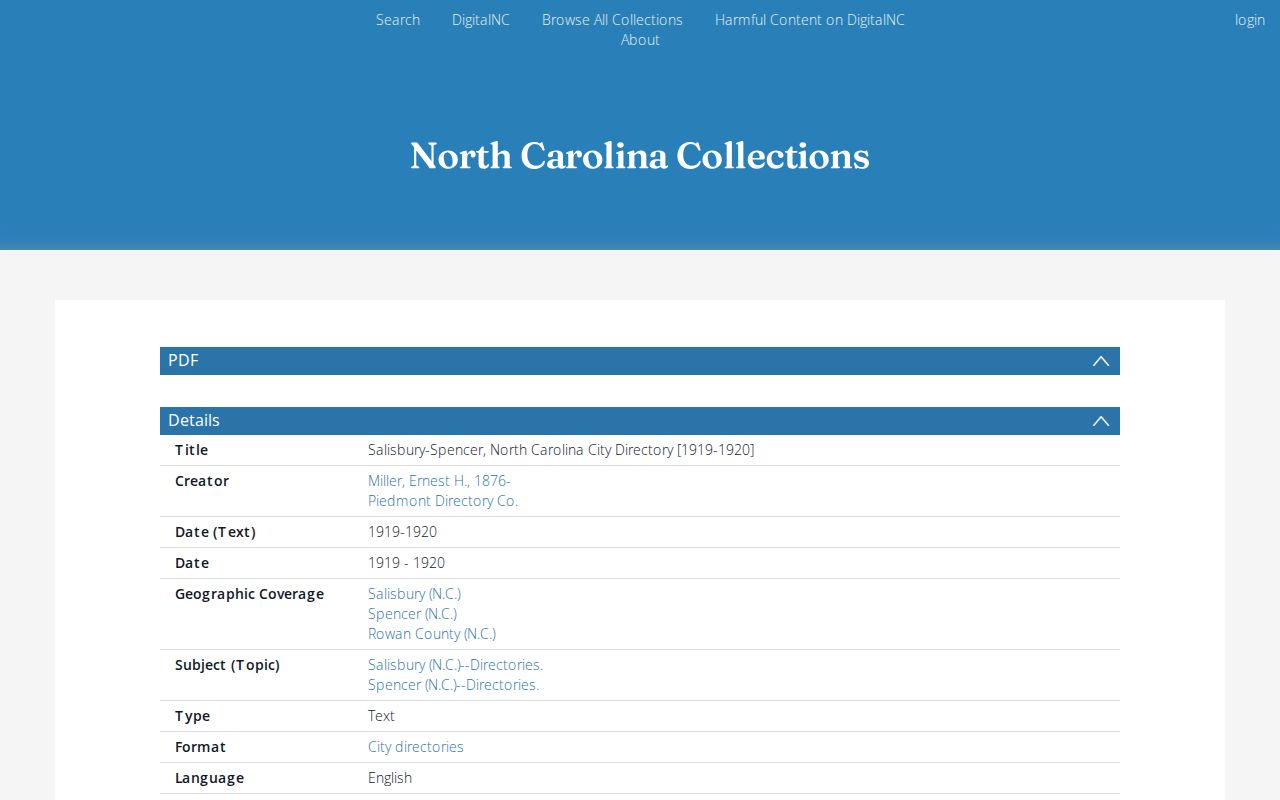Open Salisbury (N.C.)--Directories. subject link
This screenshot has width=1280, height=800.
pyautogui.click(x=455, y=665)
